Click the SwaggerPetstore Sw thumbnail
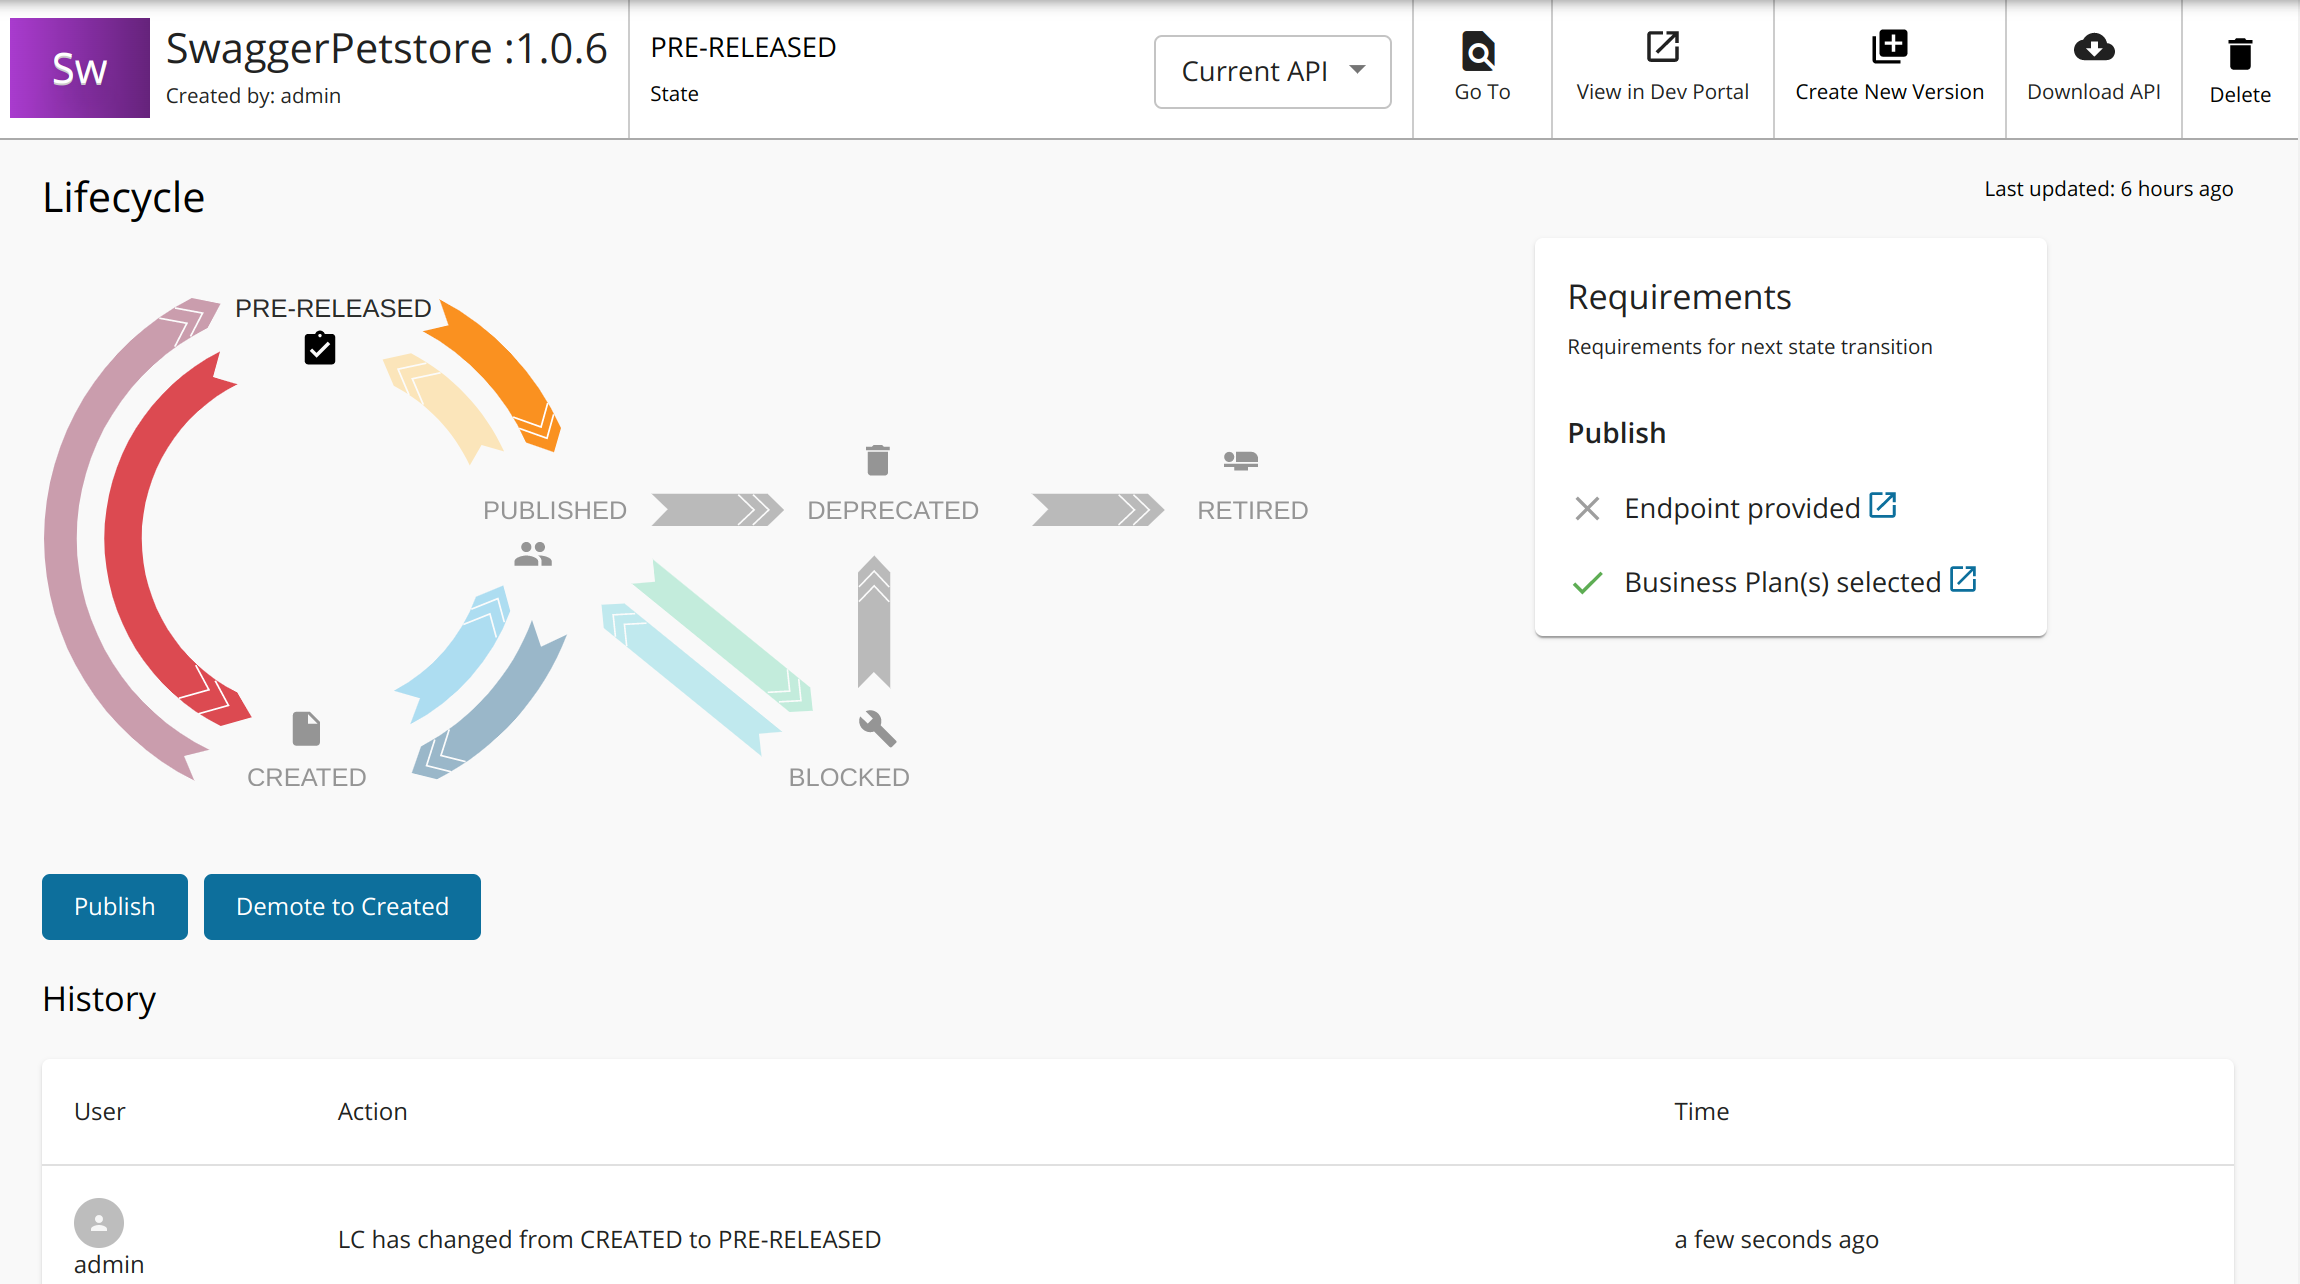 (x=79, y=67)
